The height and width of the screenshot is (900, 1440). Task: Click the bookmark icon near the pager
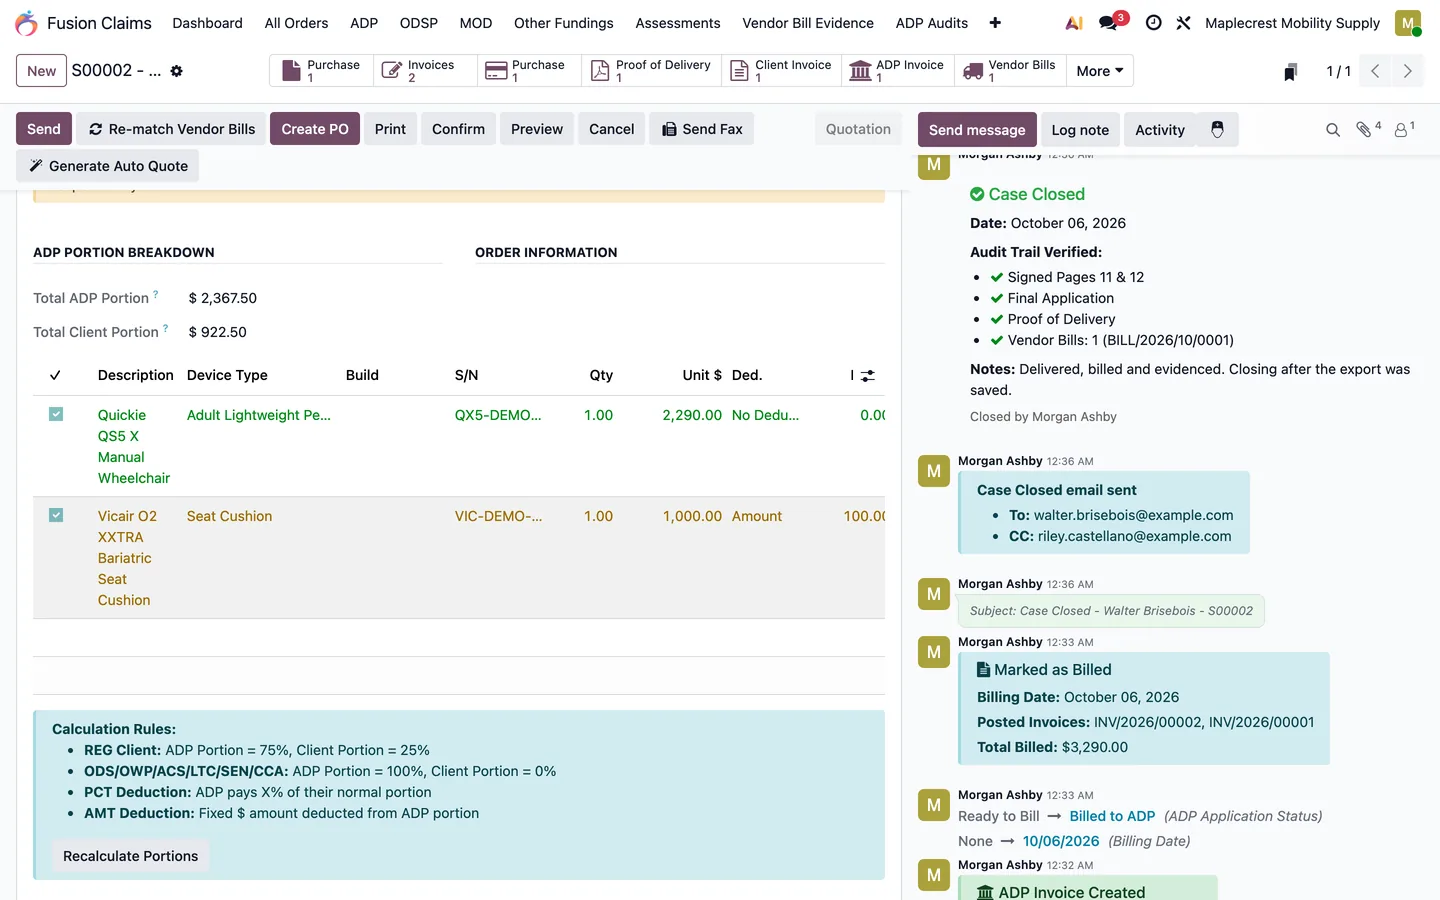click(1291, 71)
